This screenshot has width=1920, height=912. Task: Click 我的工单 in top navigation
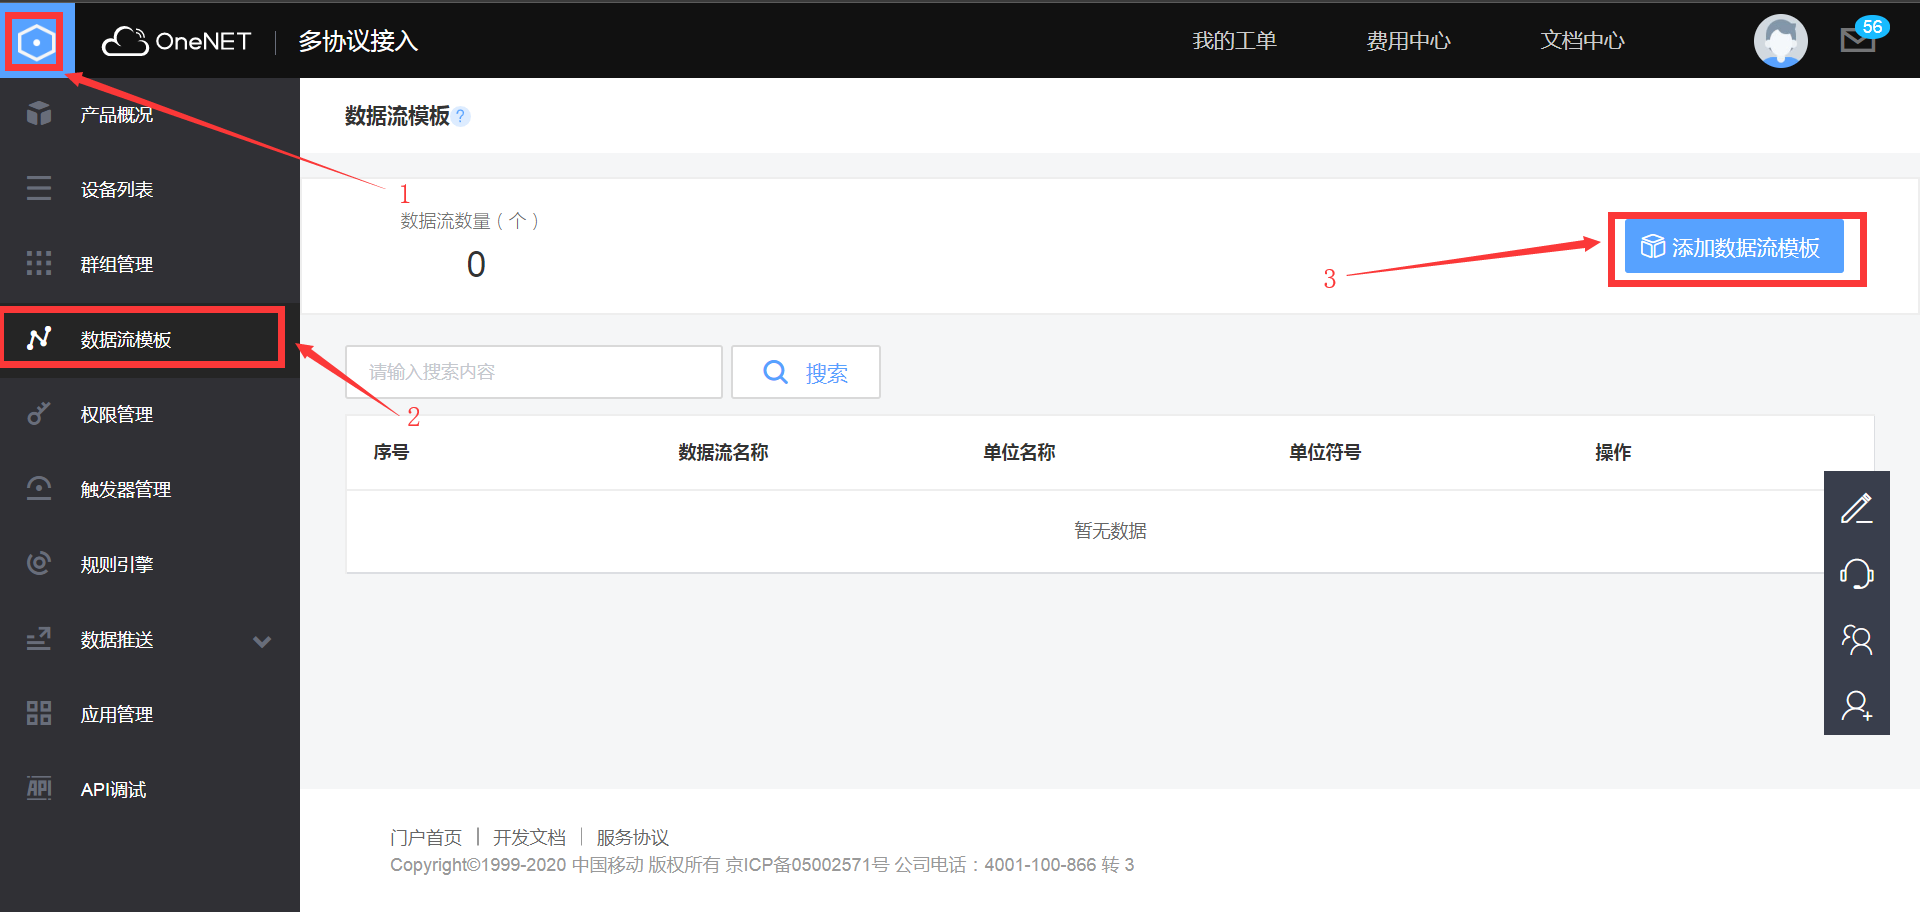1234,41
